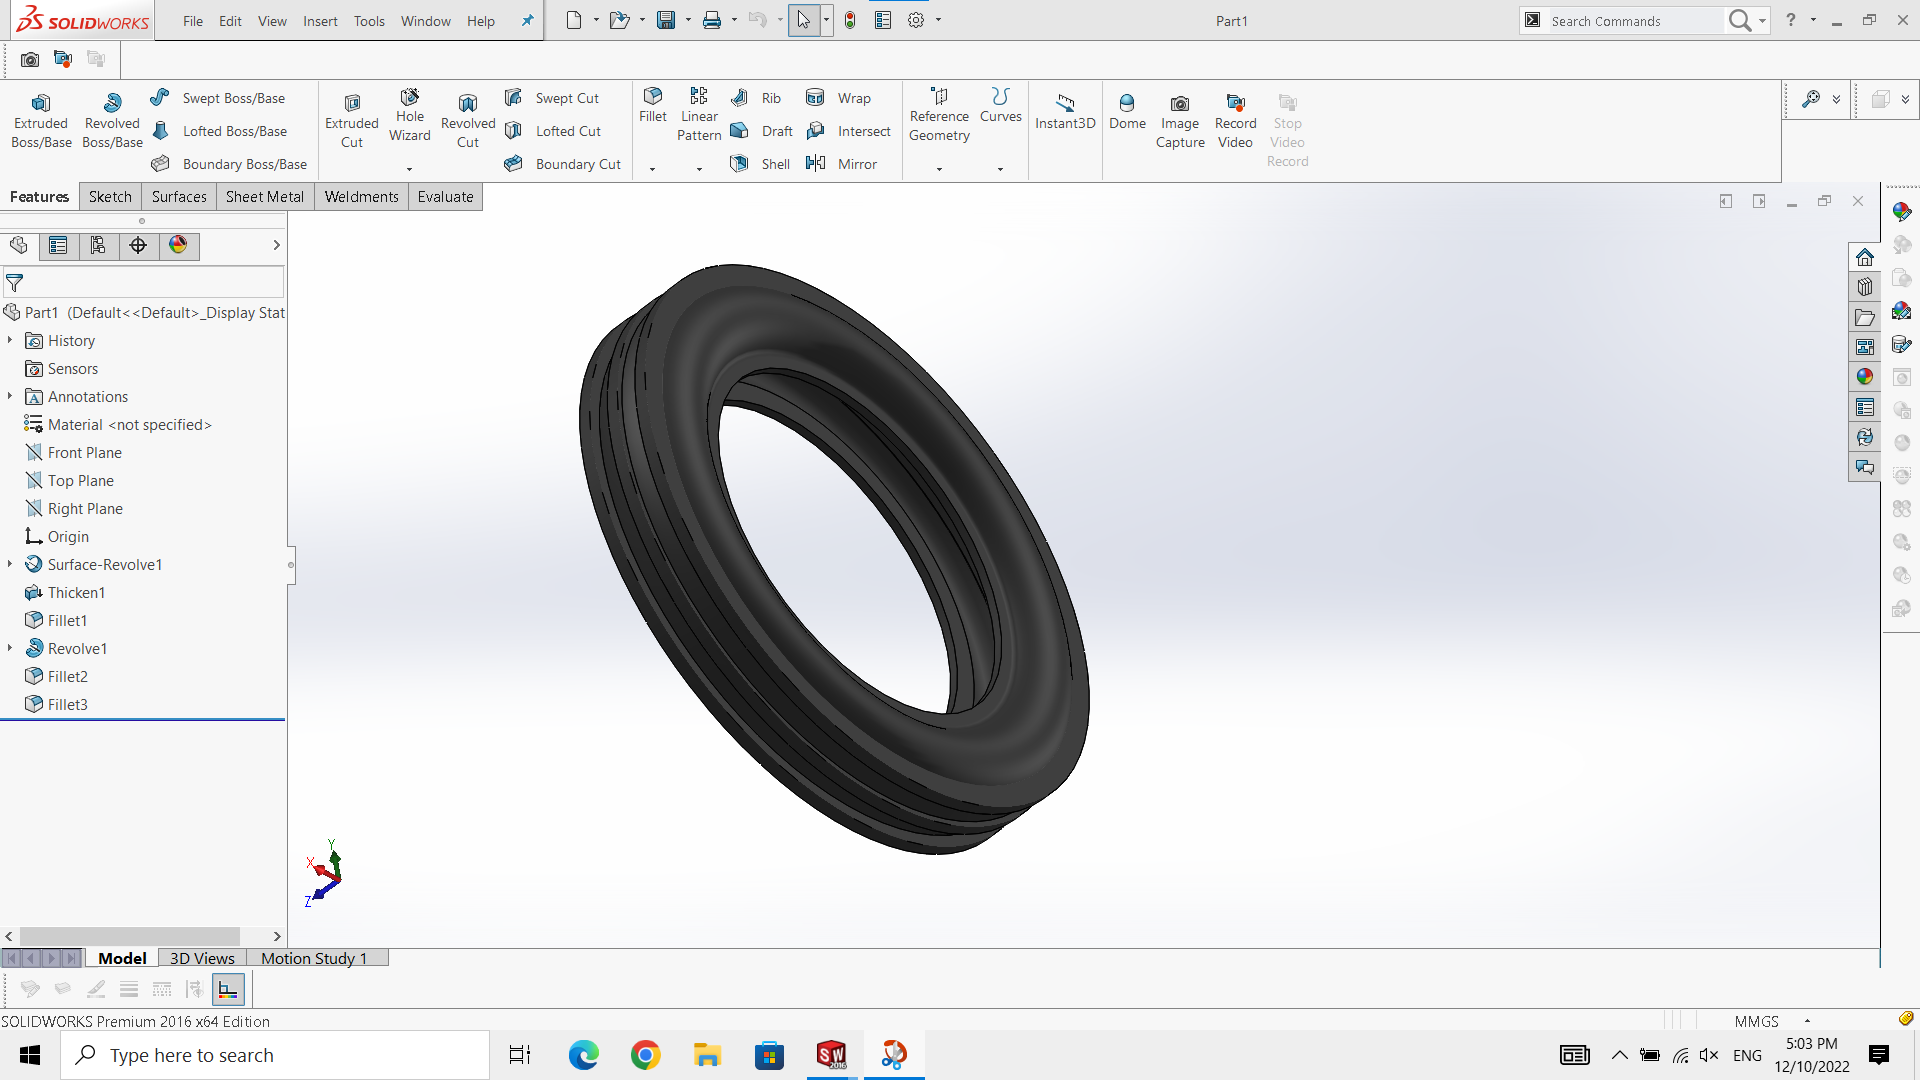
Task: Expand the Revolve1 feature node
Action: (x=10, y=648)
